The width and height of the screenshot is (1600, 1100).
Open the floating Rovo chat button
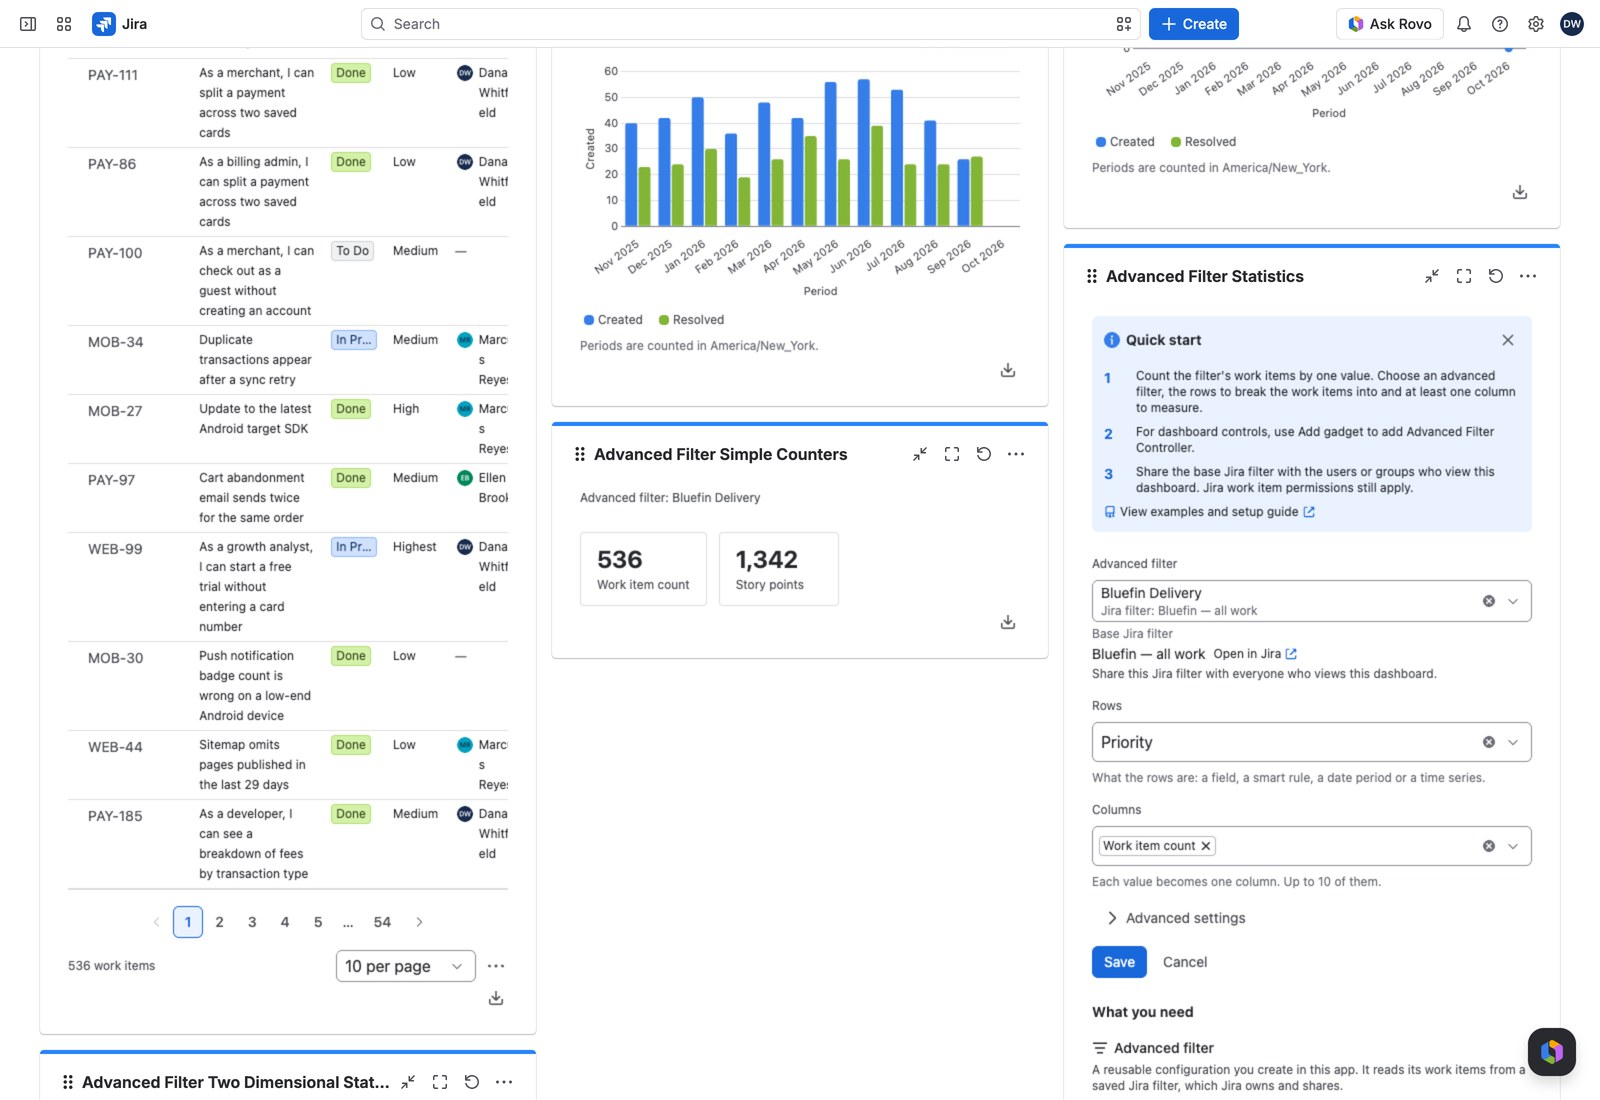click(x=1552, y=1052)
